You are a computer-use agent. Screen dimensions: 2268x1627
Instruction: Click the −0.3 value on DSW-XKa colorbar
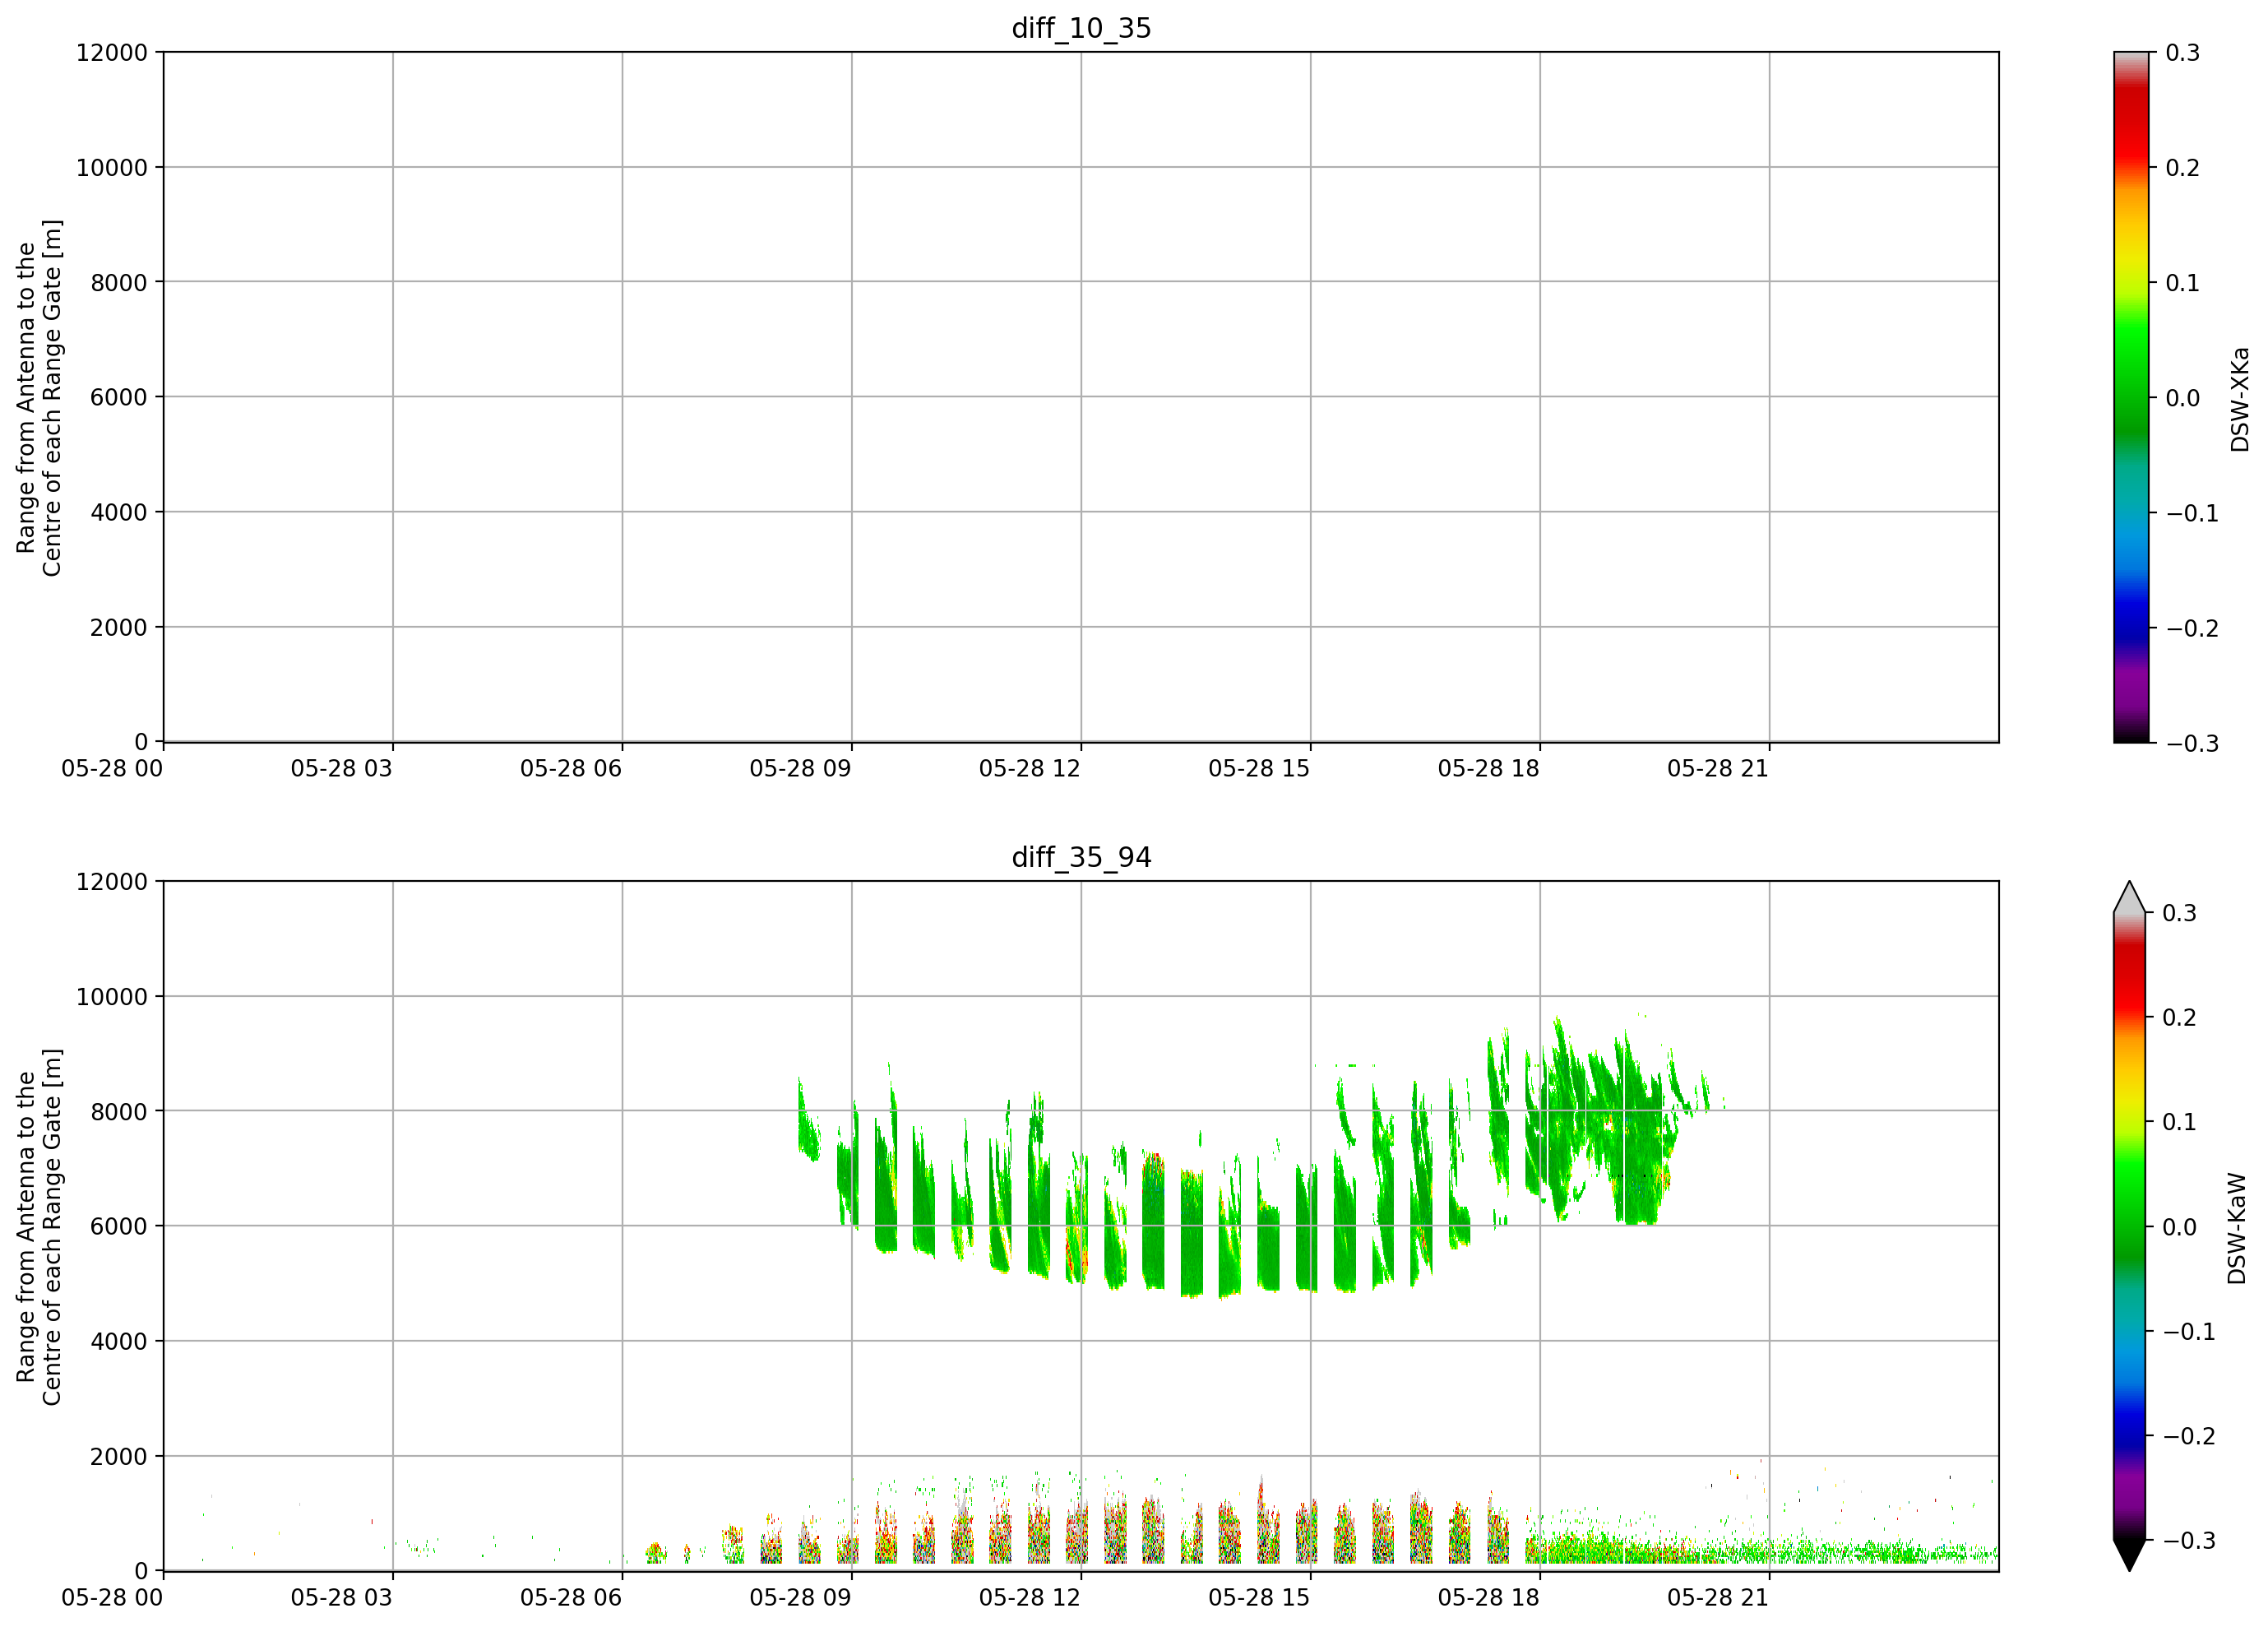tap(2192, 743)
